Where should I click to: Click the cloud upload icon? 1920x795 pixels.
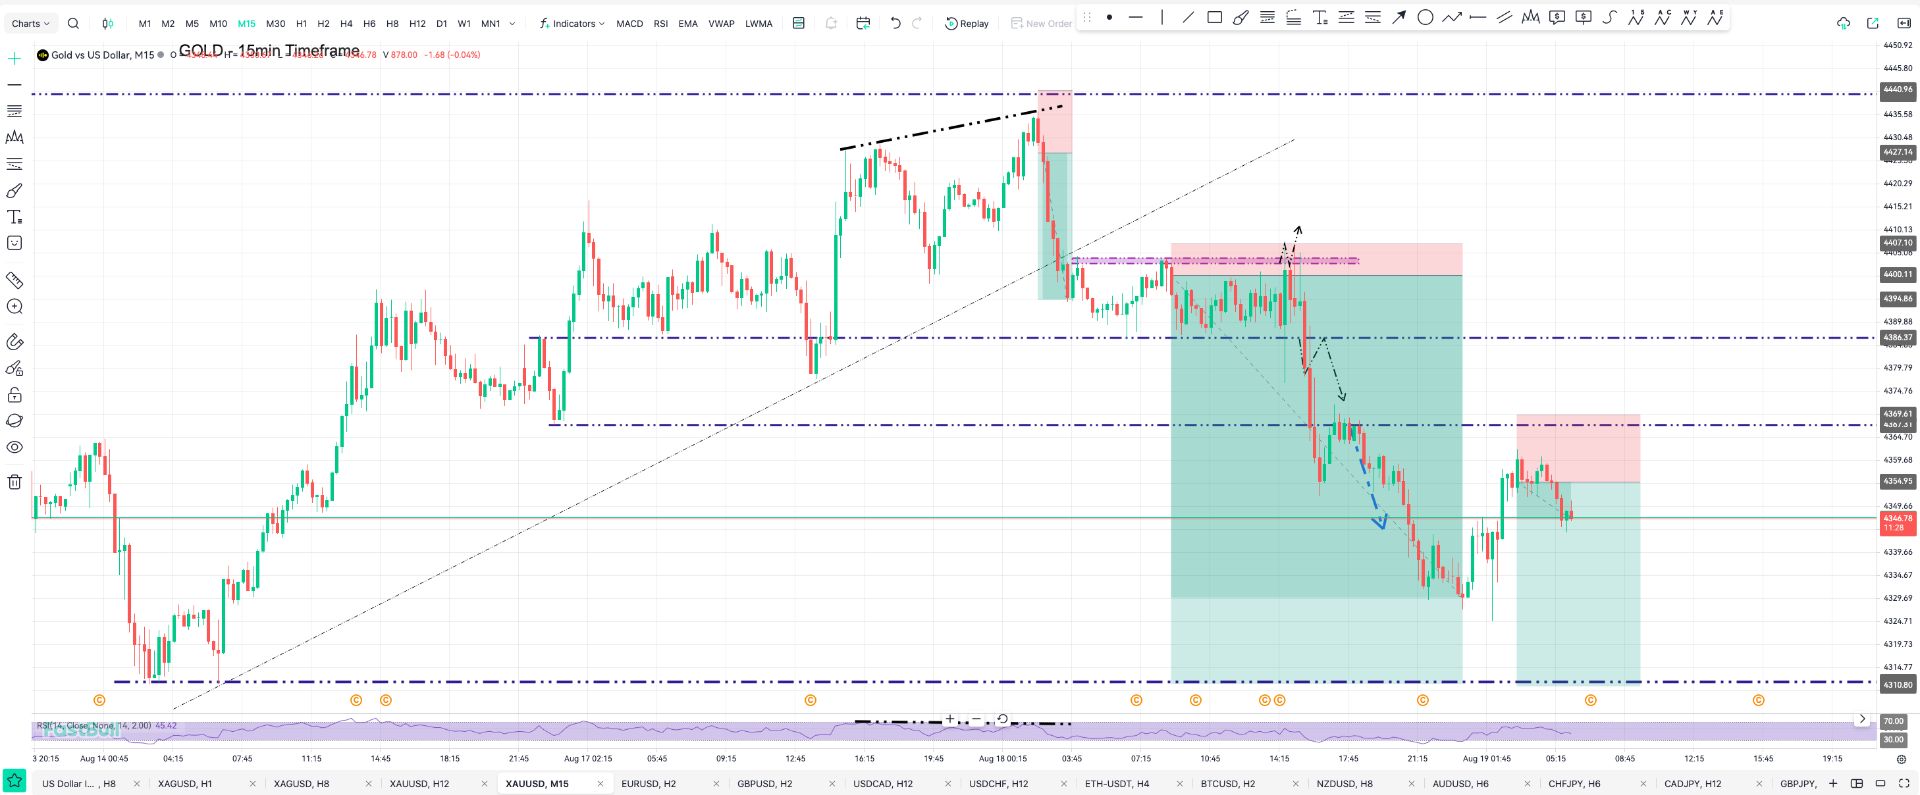click(1843, 23)
